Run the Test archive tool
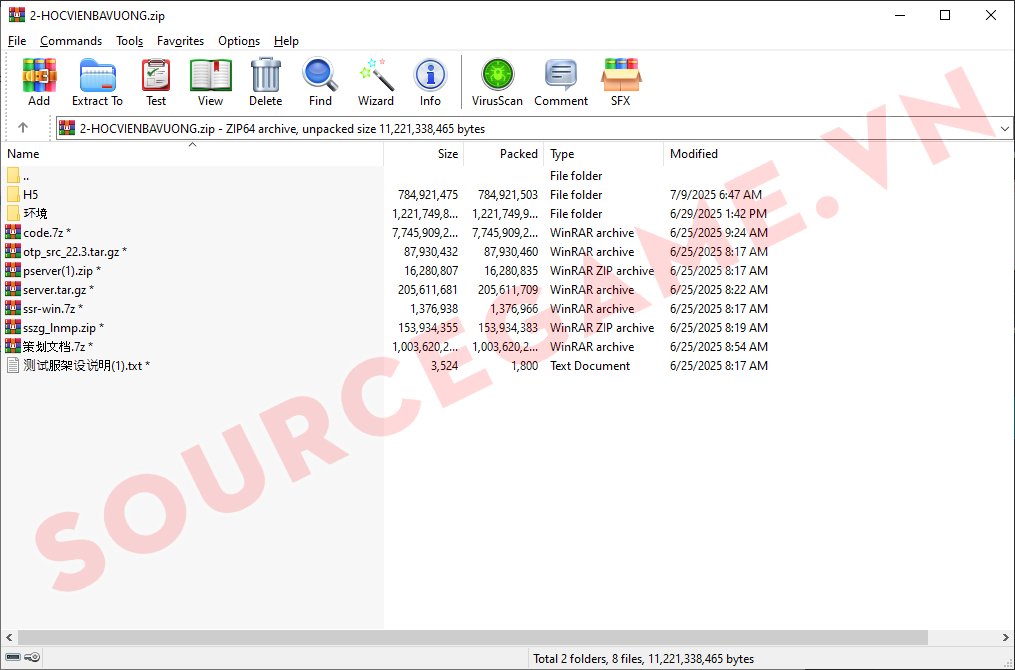Image resolution: width=1015 pixels, height=670 pixels. [x=156, y=81]
